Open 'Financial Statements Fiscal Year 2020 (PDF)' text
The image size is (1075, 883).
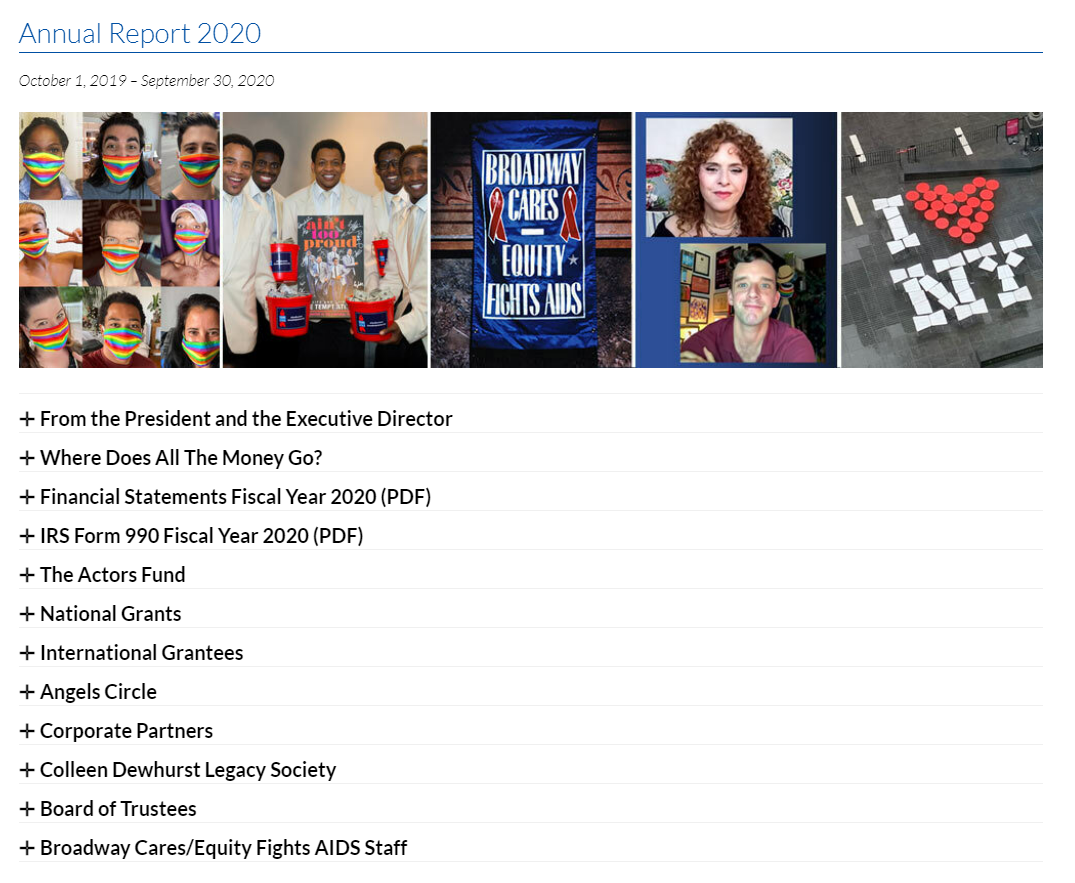pos(235,497)
